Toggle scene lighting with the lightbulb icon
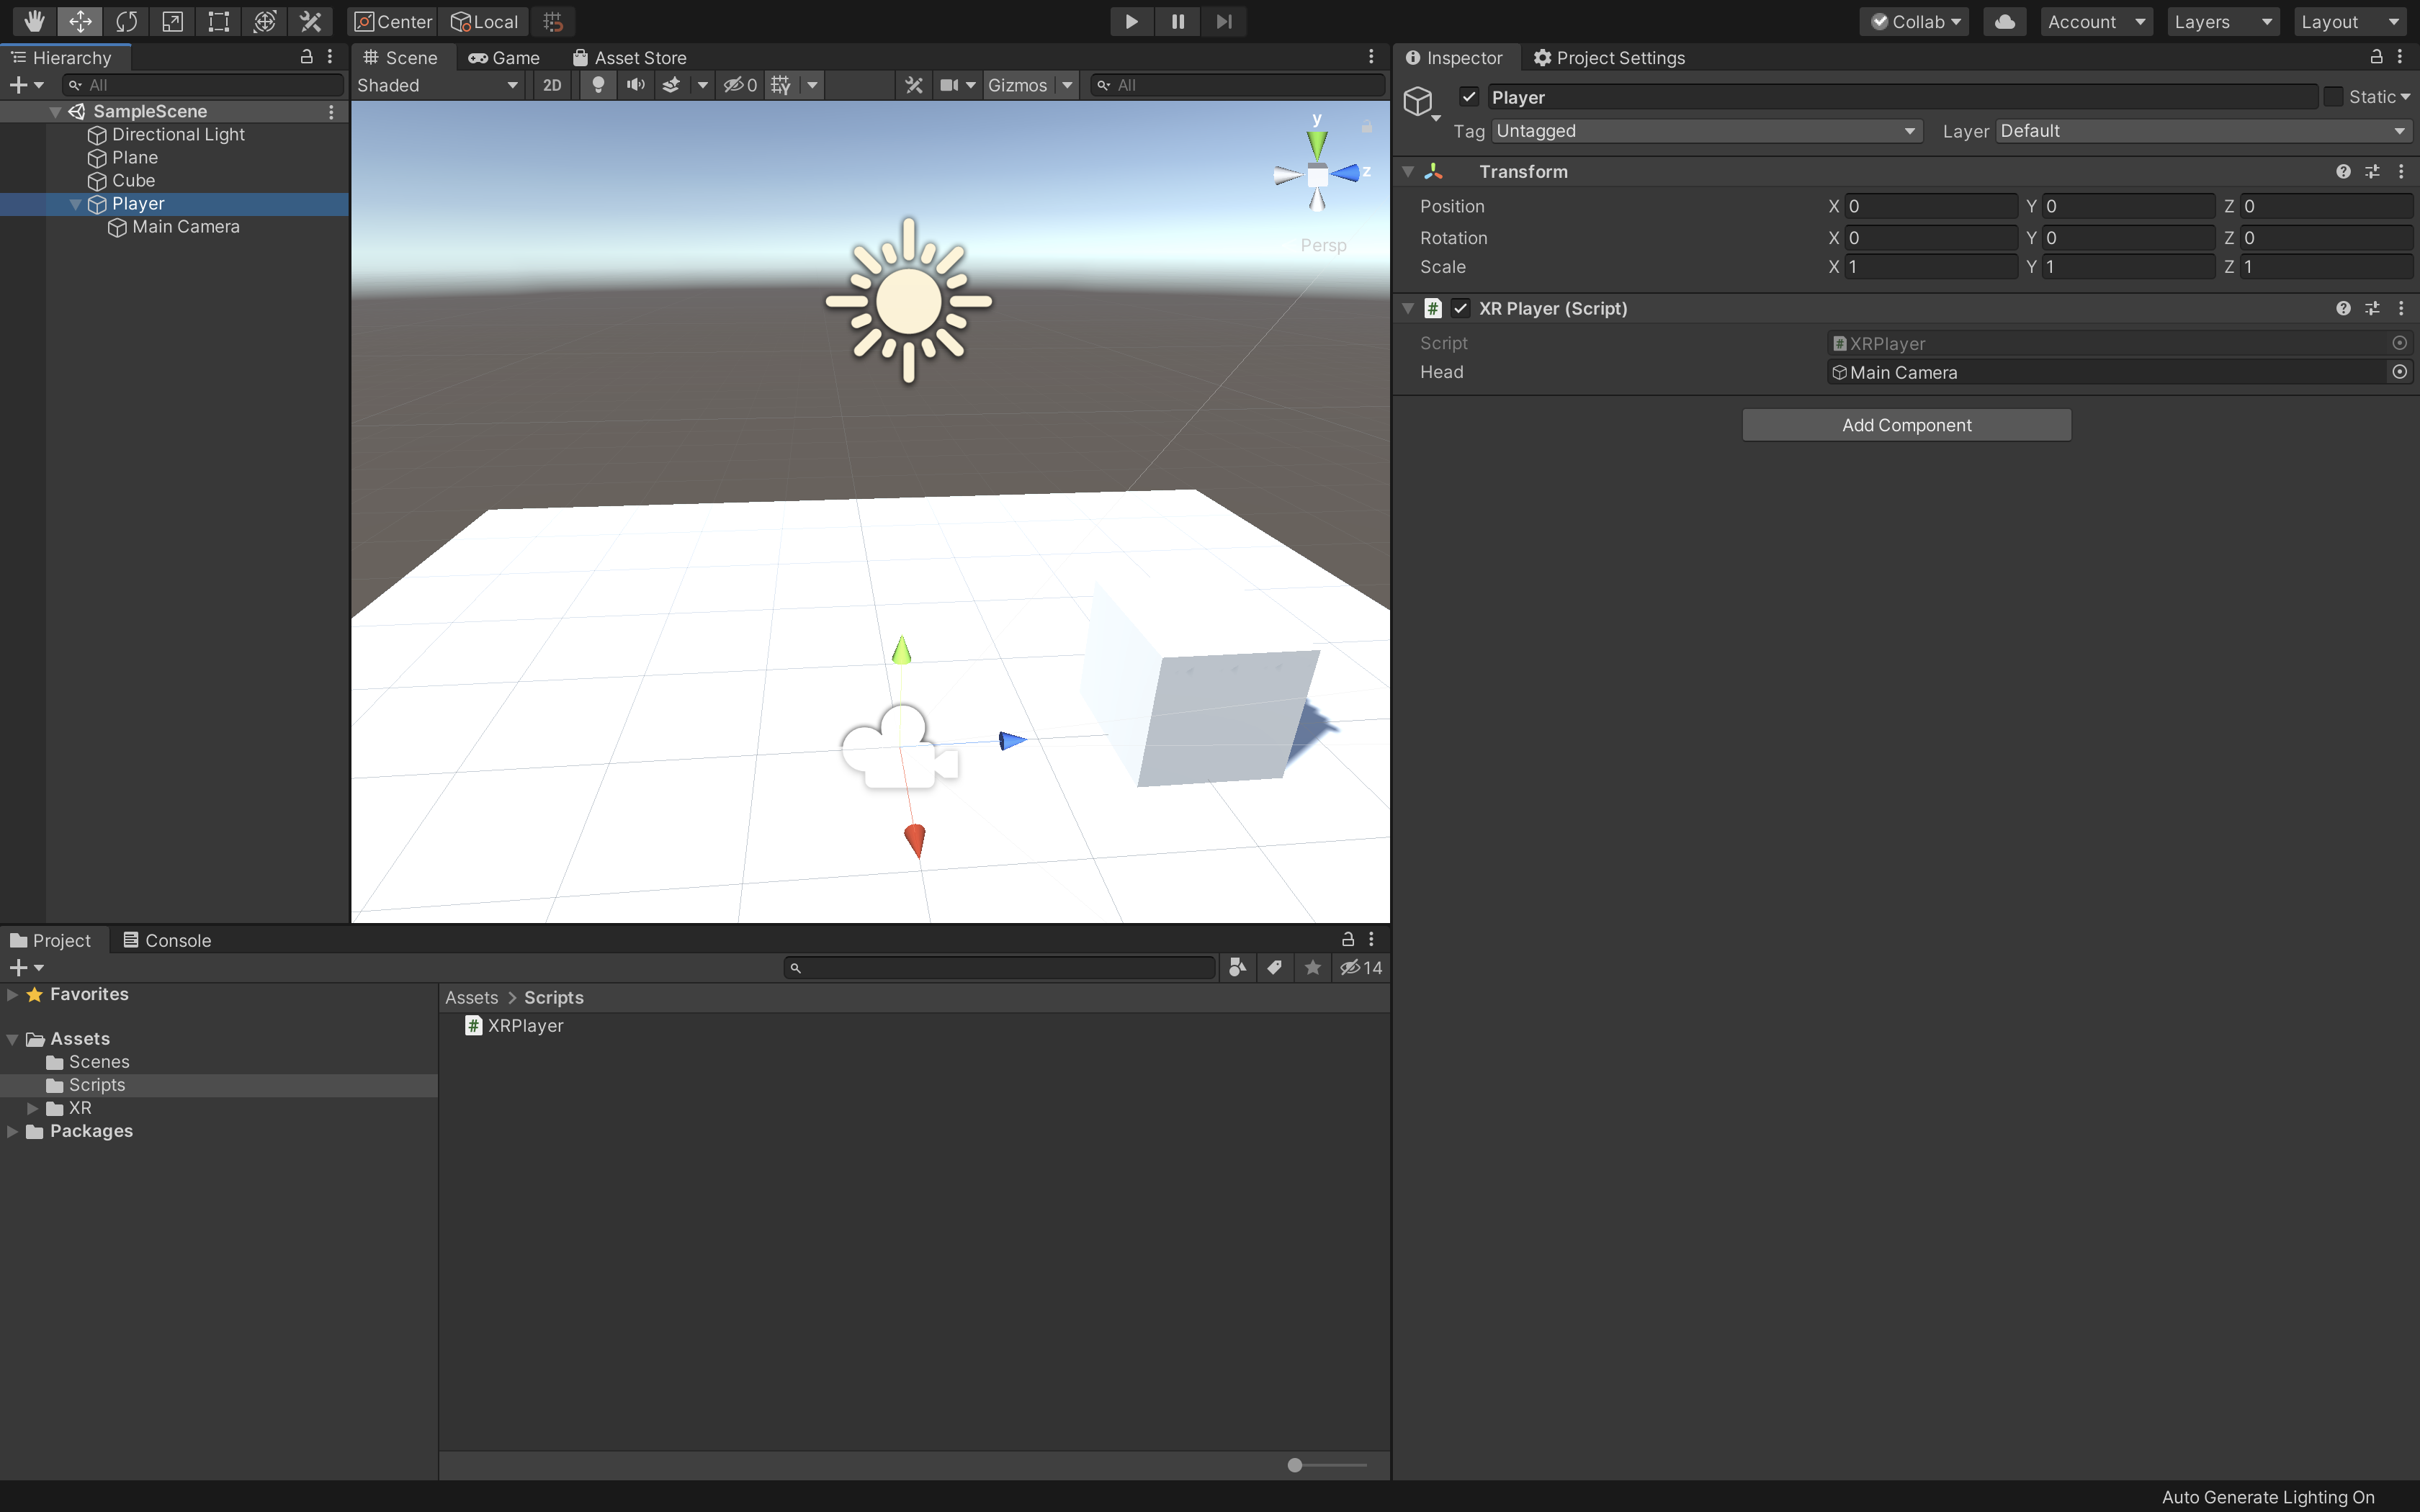Image resolution: width=2420 pixels, height=1512 pixels. 598,85
